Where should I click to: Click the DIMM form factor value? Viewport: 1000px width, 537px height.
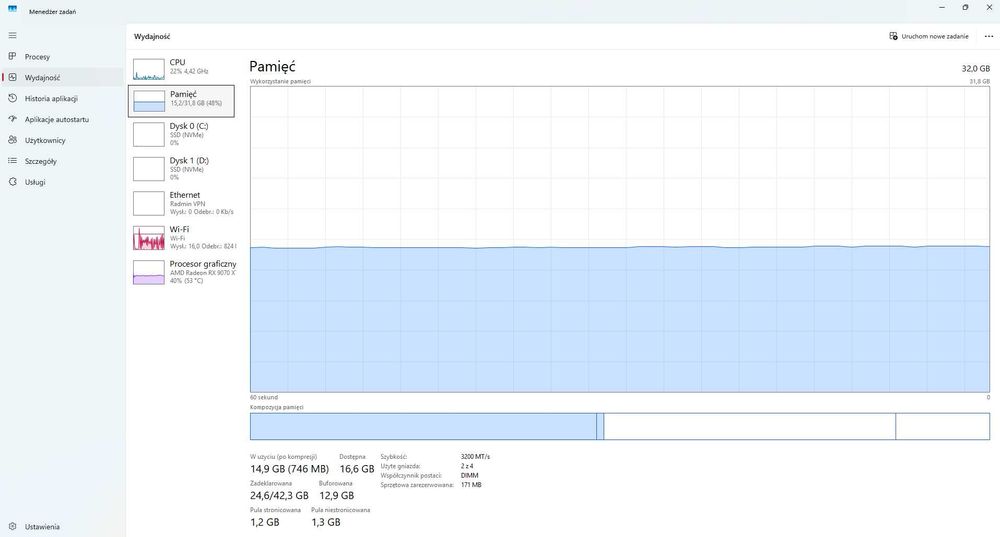tap(469, 475)
